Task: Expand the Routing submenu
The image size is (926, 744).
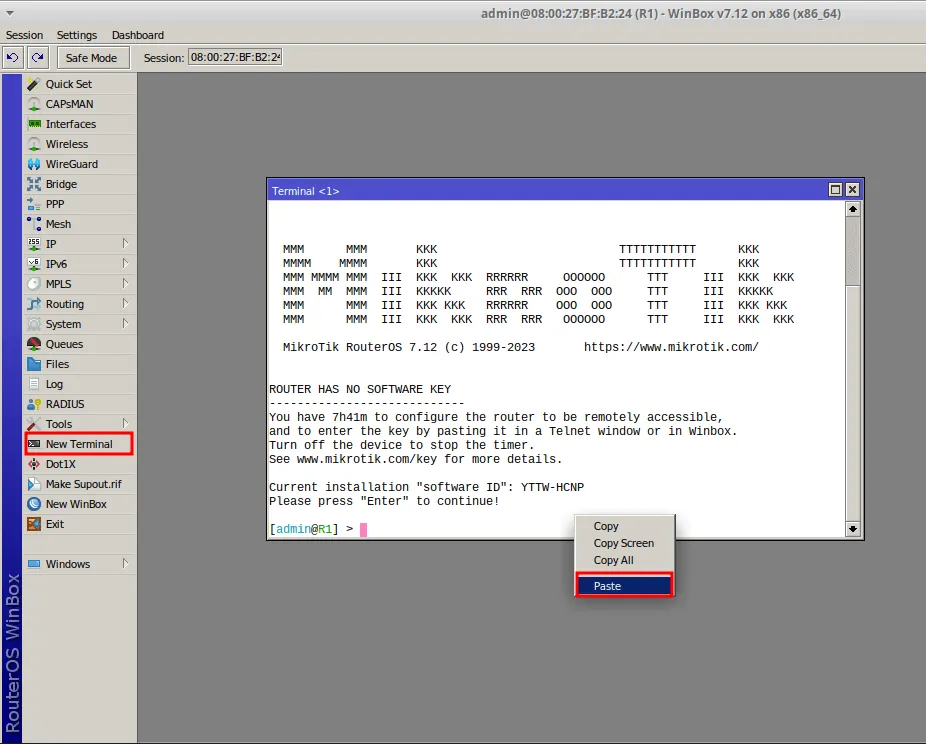Action: point(79,304)
